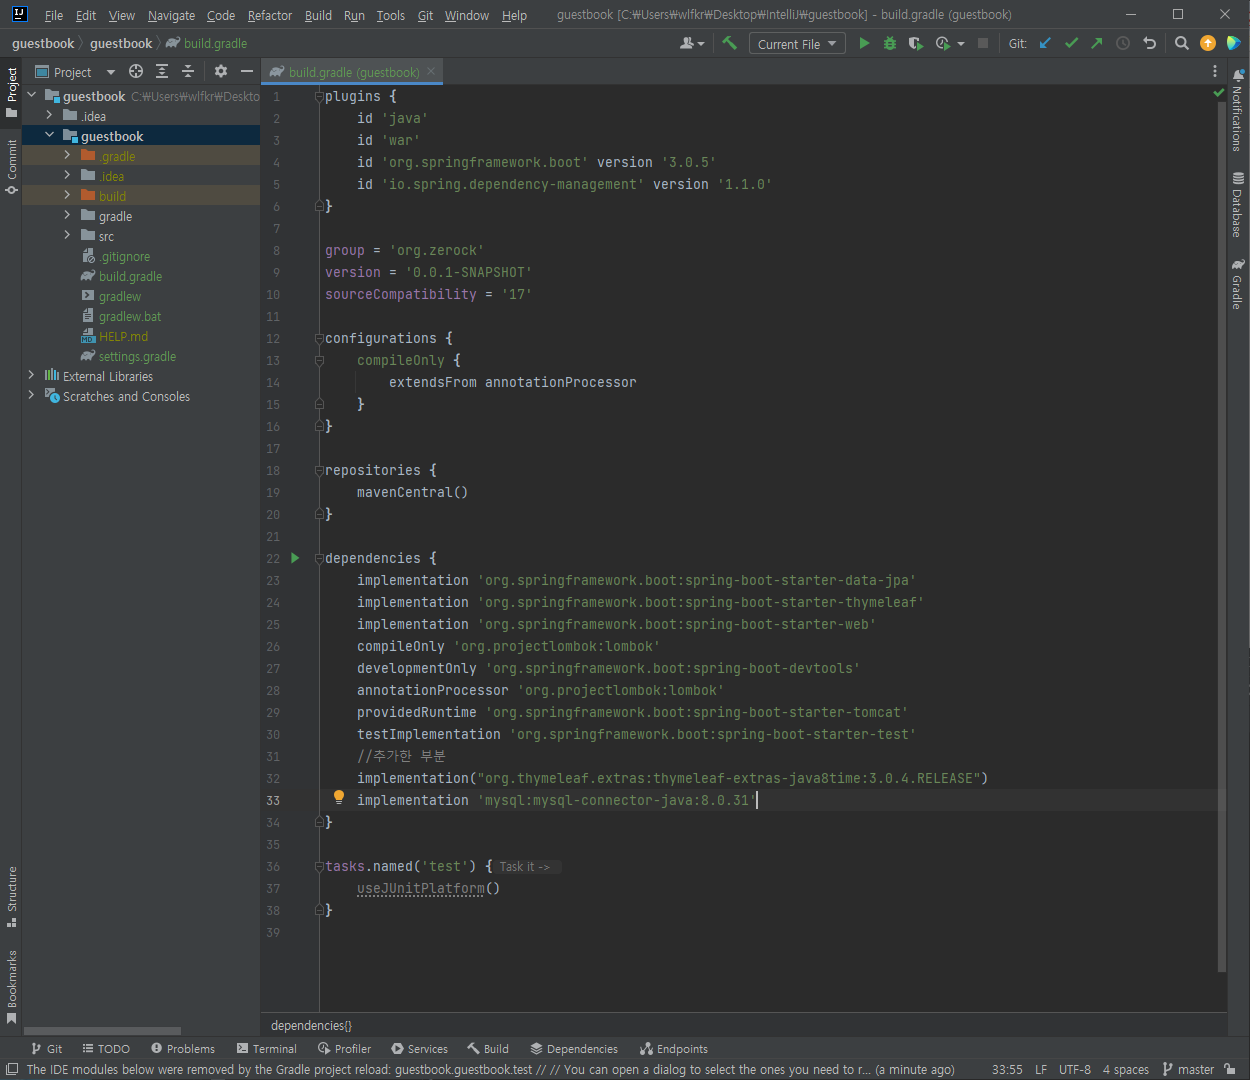Fold the configurations block at line 12
The width and height of the screenshot is (1250, 1080).
[319, 339]
